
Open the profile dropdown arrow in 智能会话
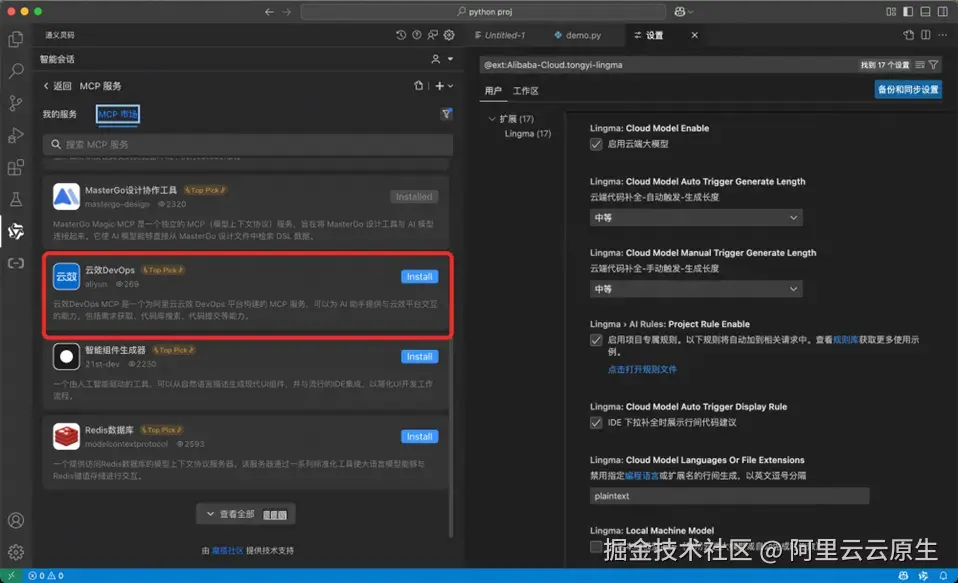[x=450, y=59]
